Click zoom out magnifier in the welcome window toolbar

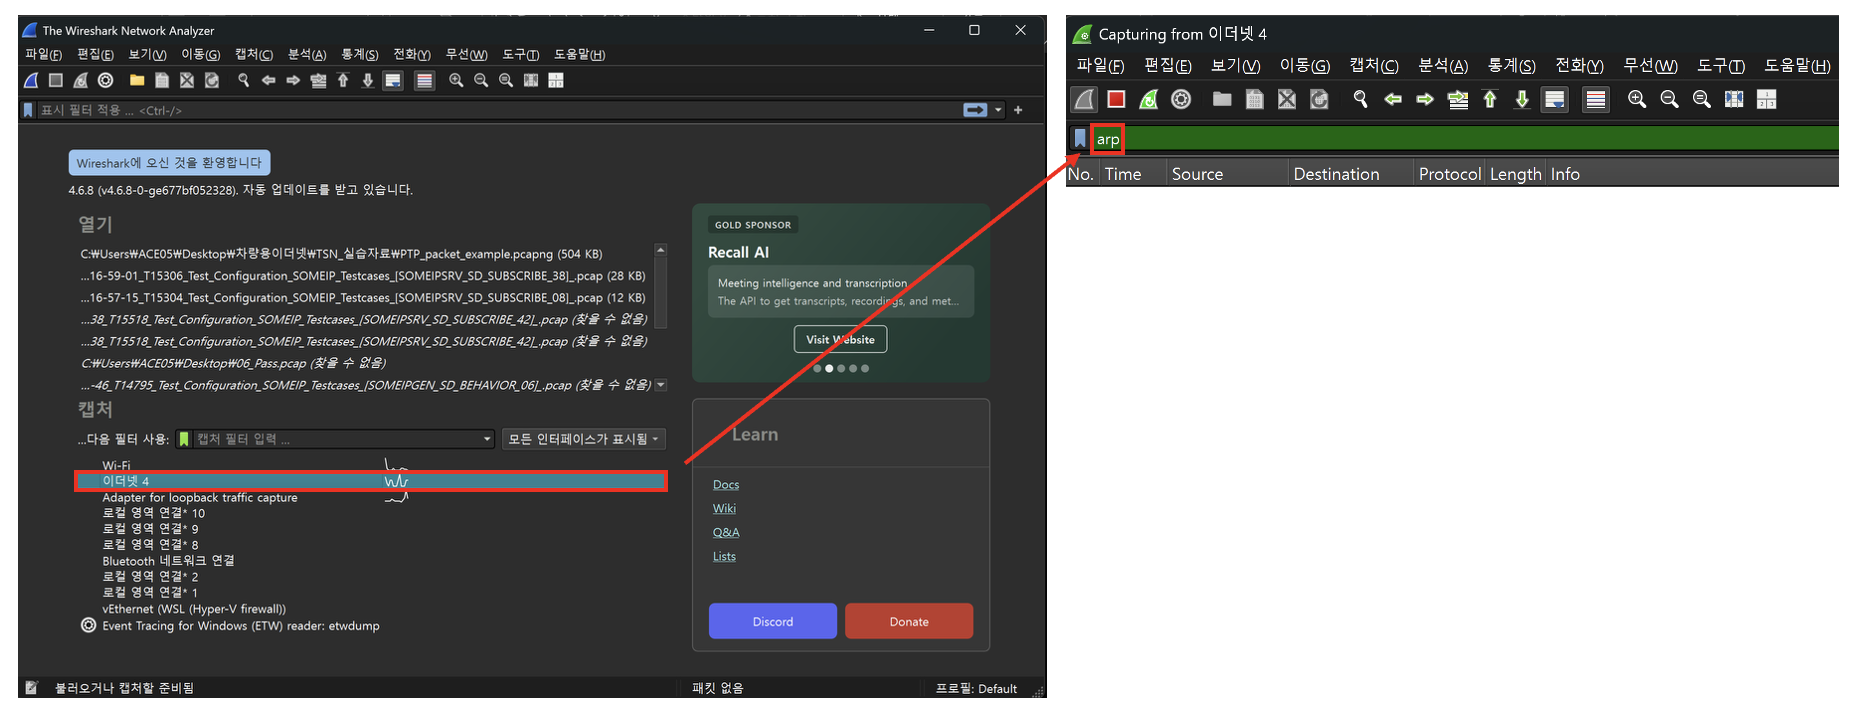(481, 80)
